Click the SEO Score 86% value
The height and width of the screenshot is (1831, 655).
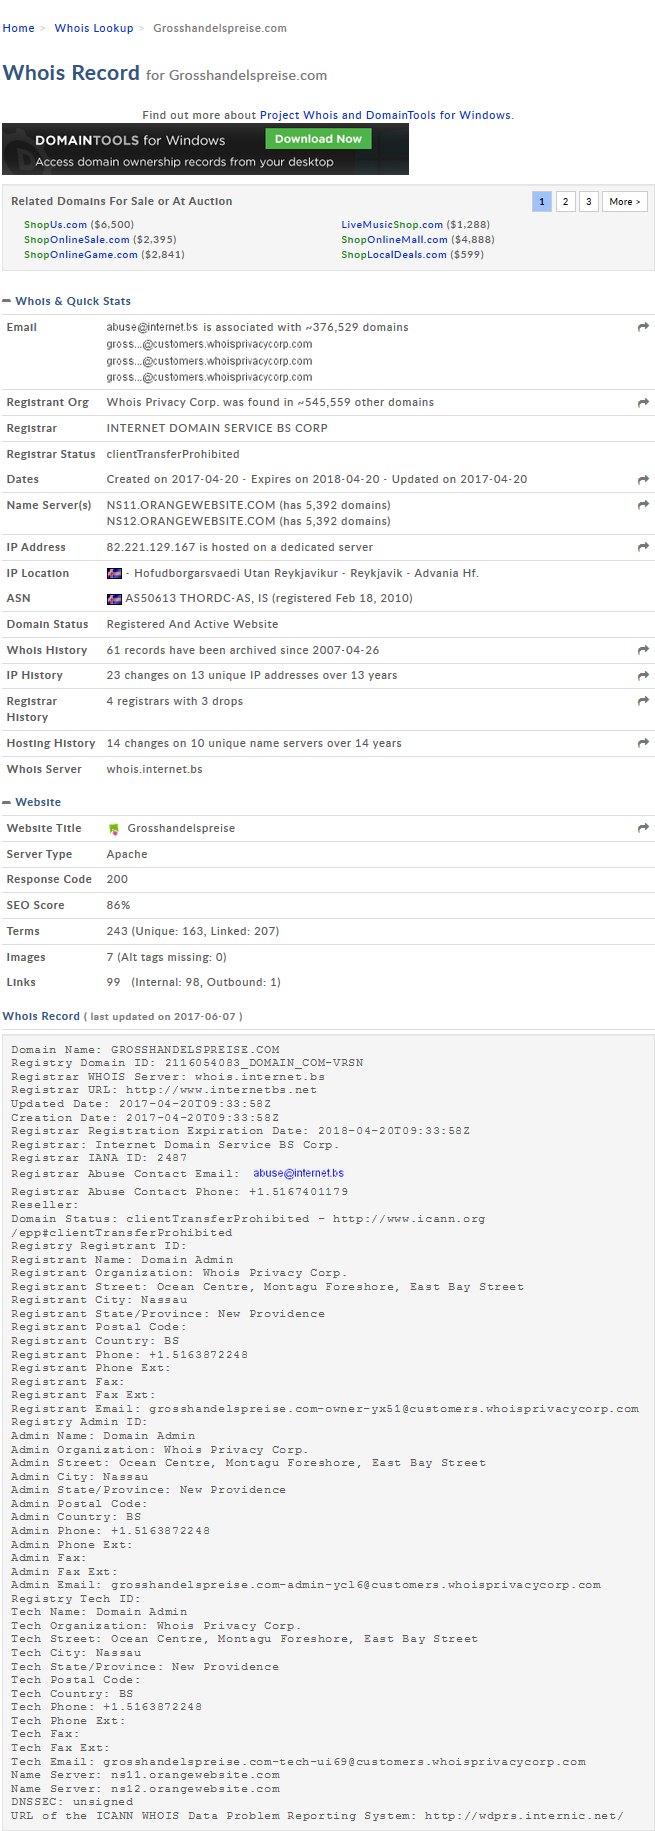(x=119, y=905)
